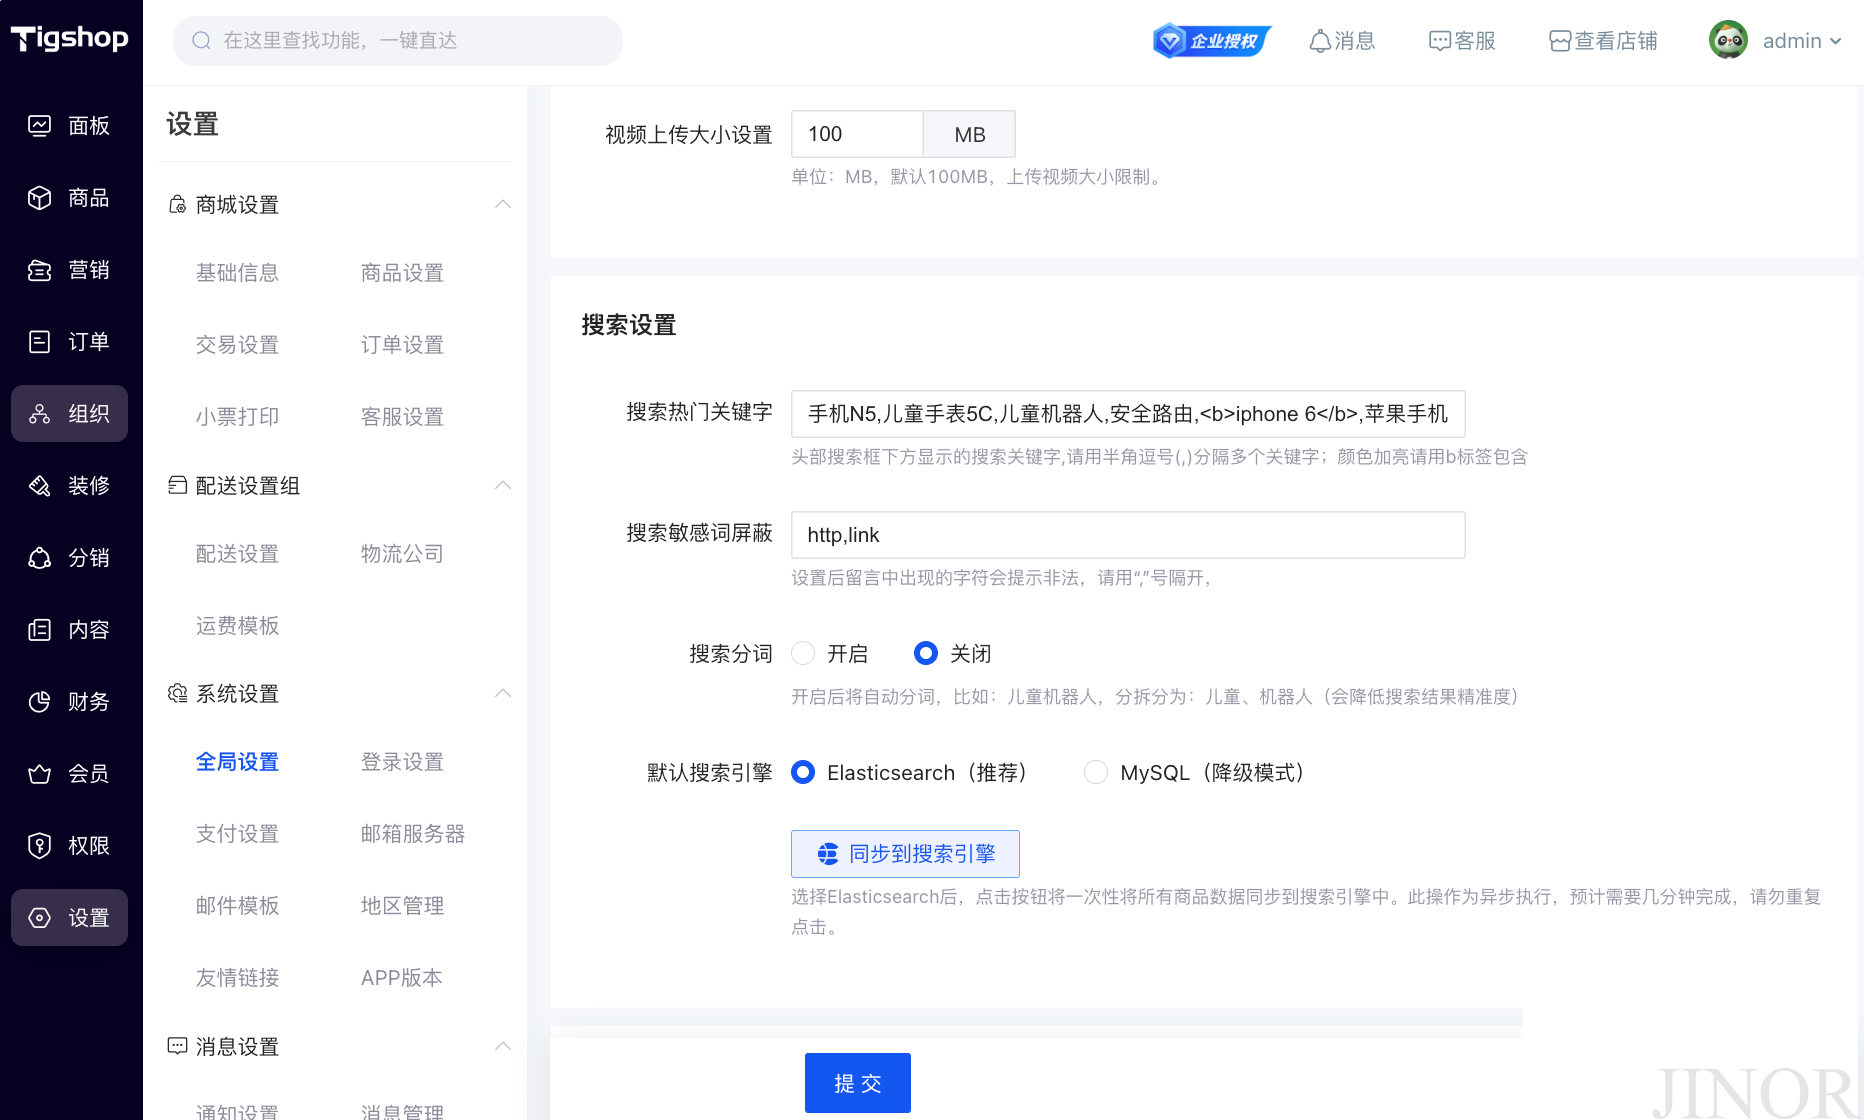Open the 面板 dashboard icon
This screenshot has height=1120, width=1864.
pyautogui.click(x=39, y=125)
